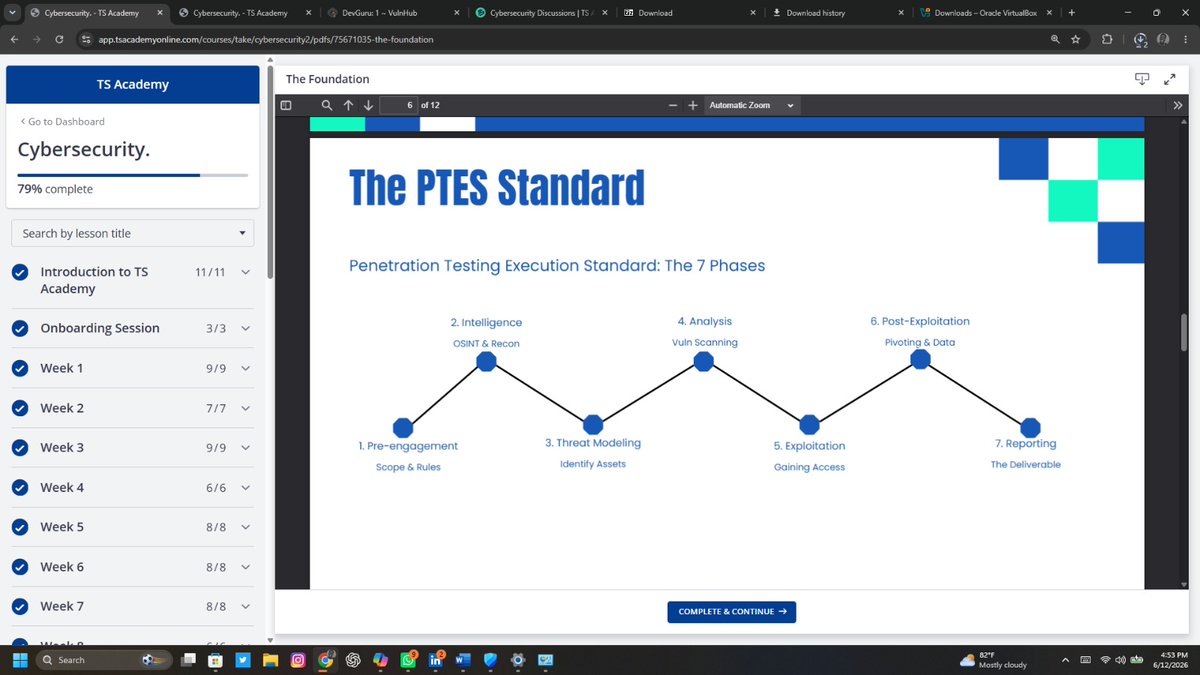Expand the Onboarding Session section chevron

(x=246, y=328)
